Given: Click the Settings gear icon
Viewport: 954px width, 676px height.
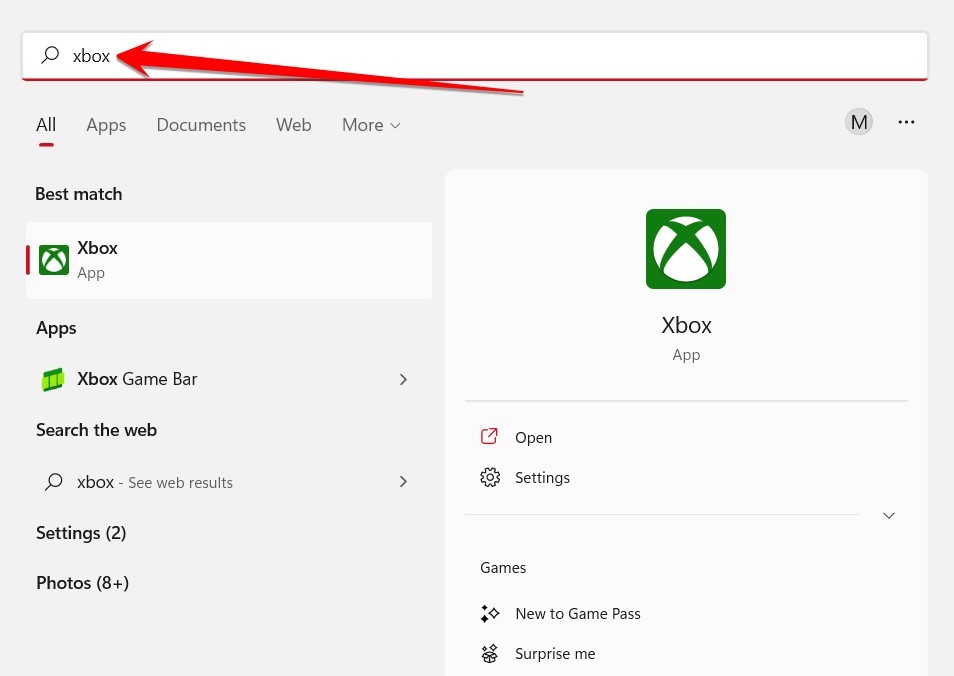Looking at the screenshot, I should click(490, 478).
